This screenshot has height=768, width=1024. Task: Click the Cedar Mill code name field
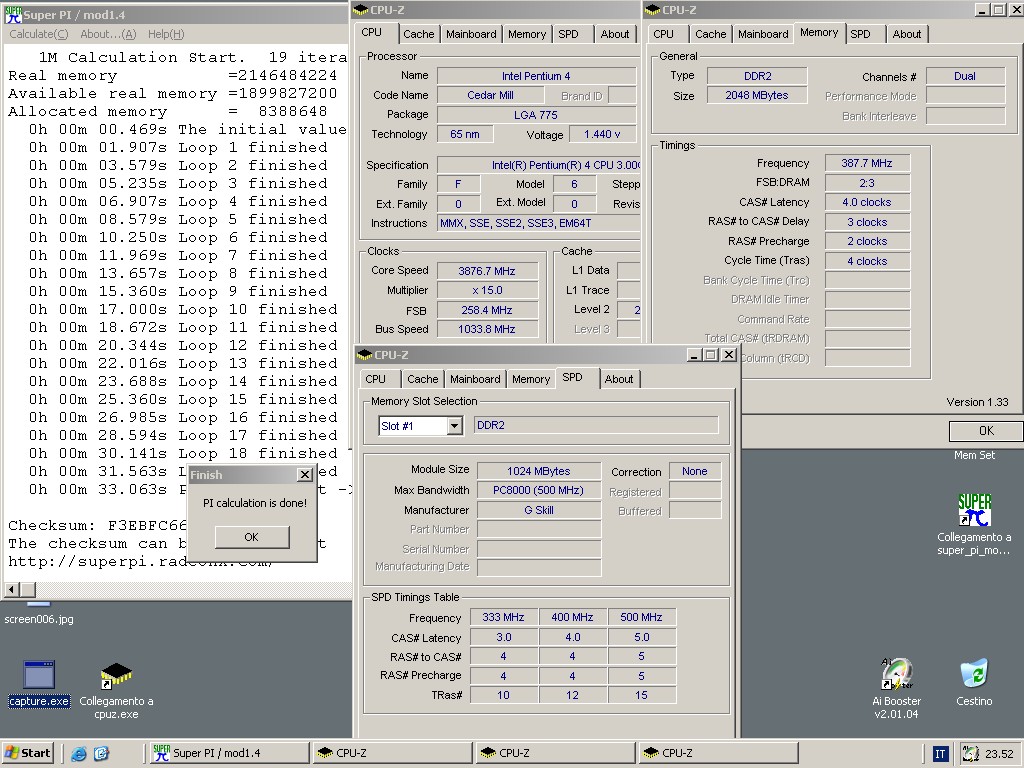(490, 95)
